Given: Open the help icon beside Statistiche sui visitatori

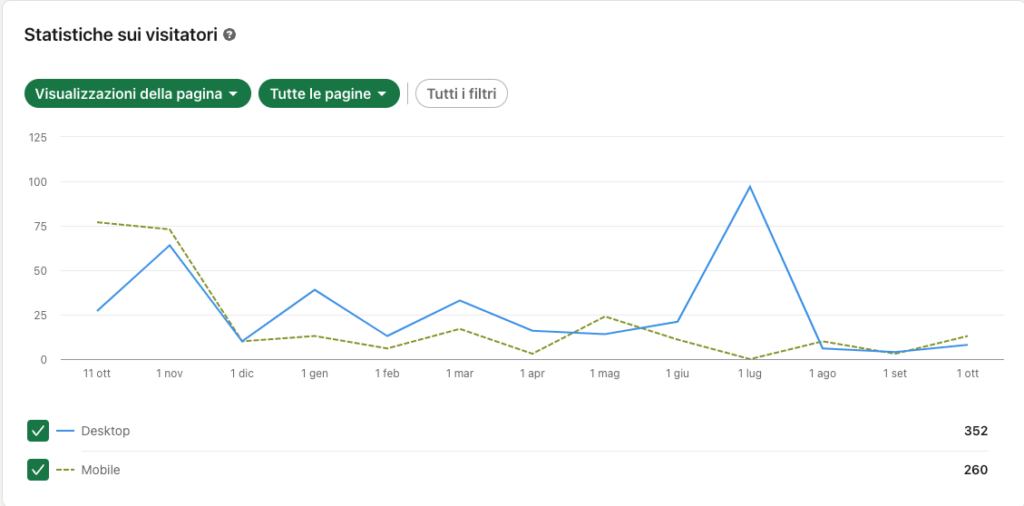Looking at the screenshot, I should click(x=229, y=35).
